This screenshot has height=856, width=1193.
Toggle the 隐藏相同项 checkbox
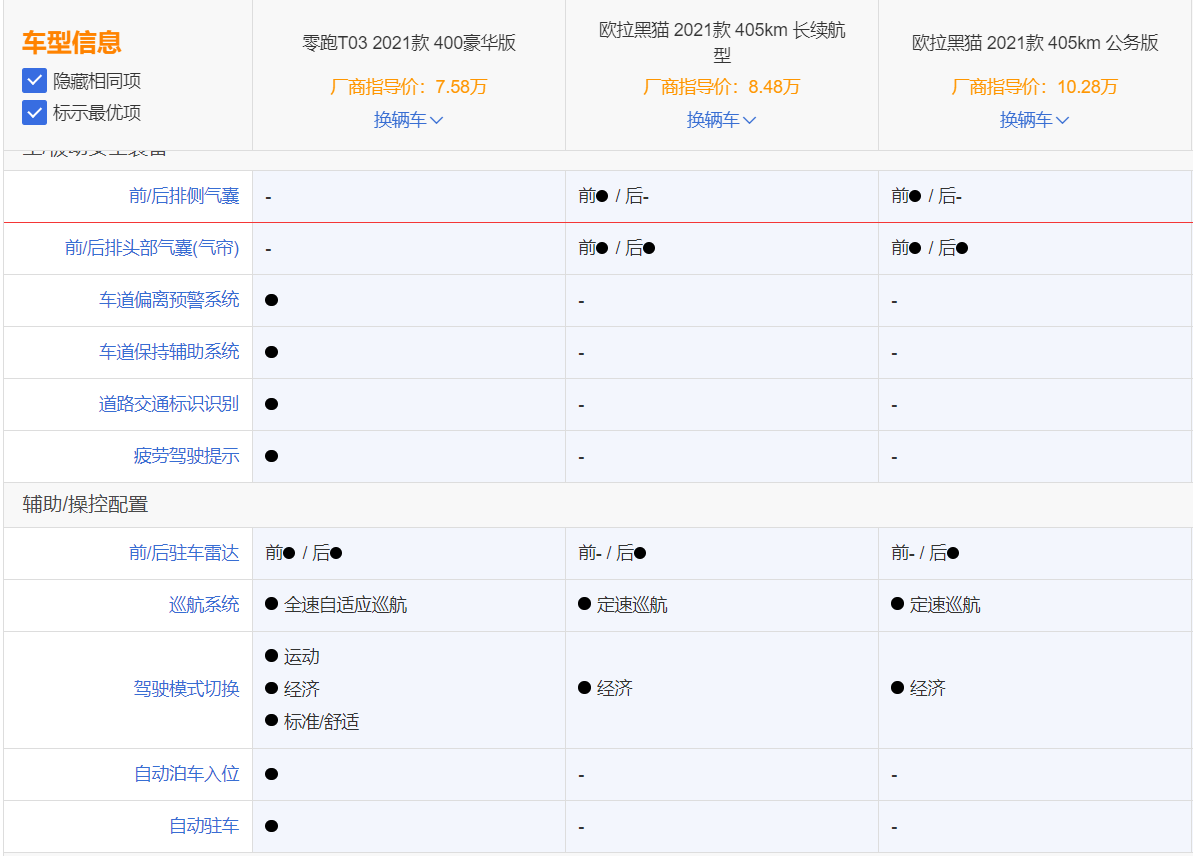click(x=34, y=81)
